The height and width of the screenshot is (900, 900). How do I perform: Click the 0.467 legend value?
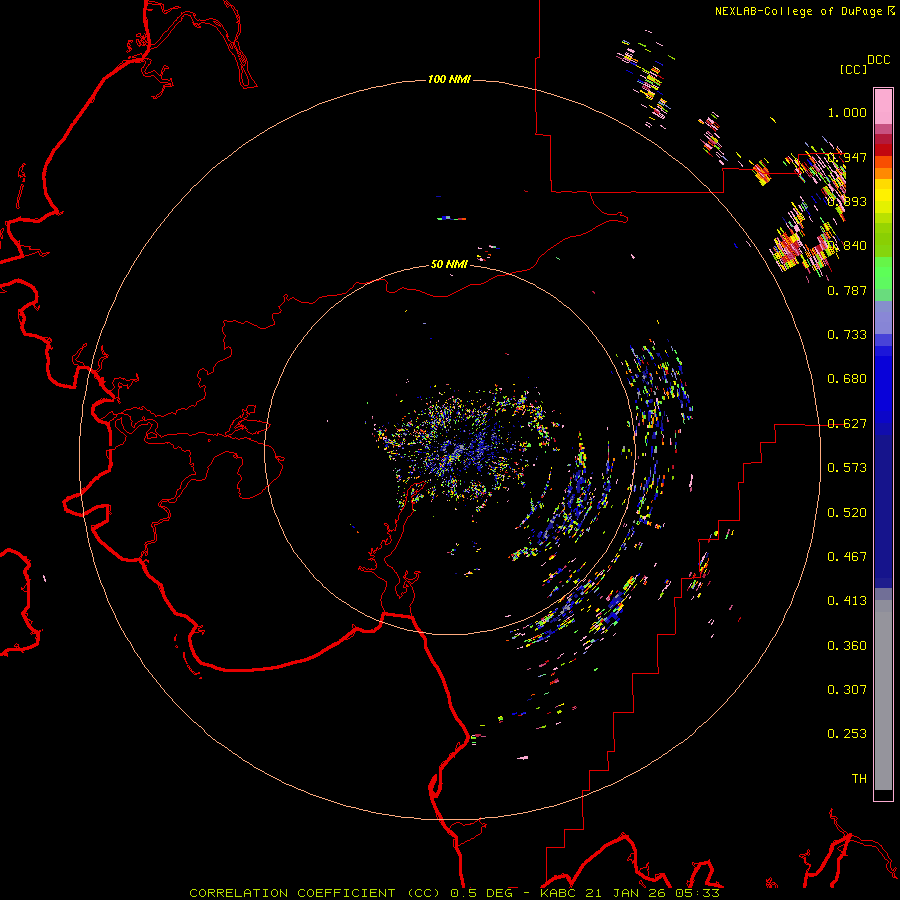tap(847, 557)
